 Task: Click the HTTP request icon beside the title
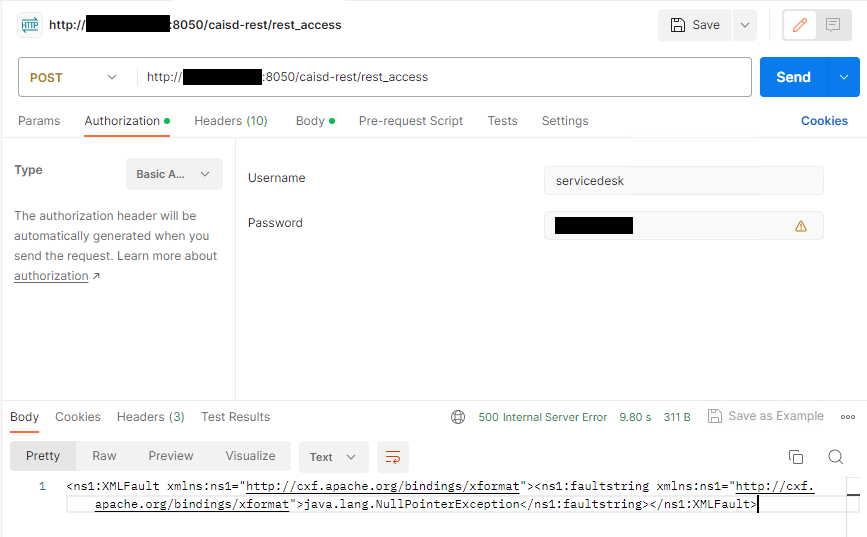pyautogui.click(x=30, y=25)
